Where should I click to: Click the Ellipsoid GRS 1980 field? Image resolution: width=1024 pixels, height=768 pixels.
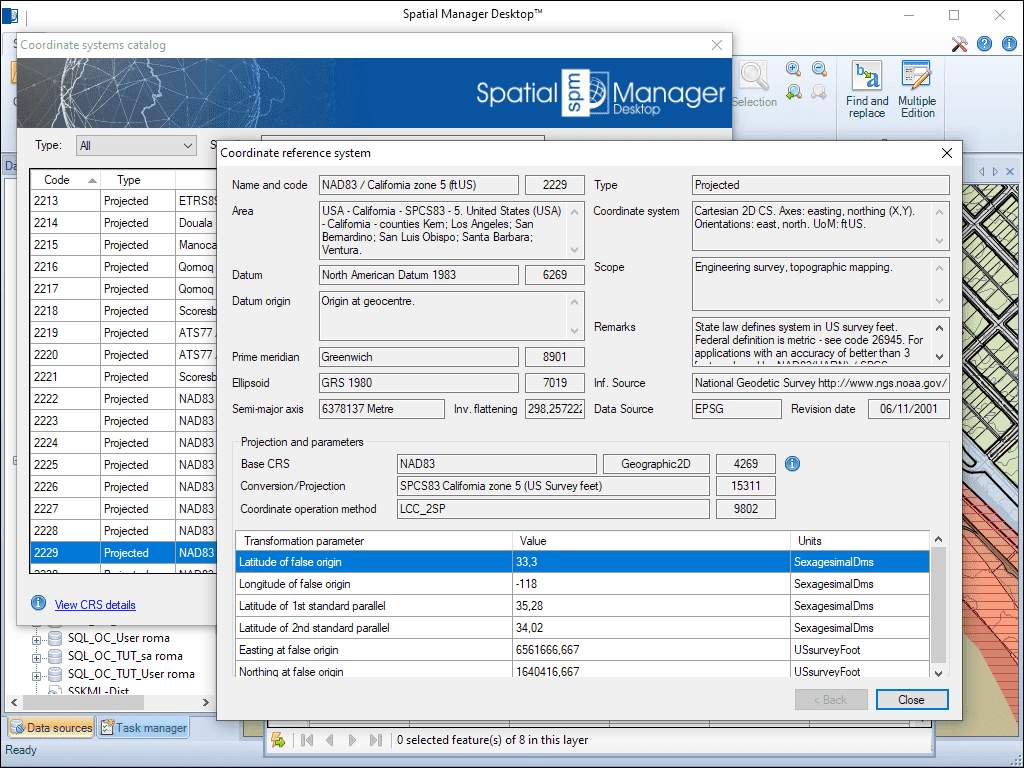pyautogui.click(x=419, y=383)
